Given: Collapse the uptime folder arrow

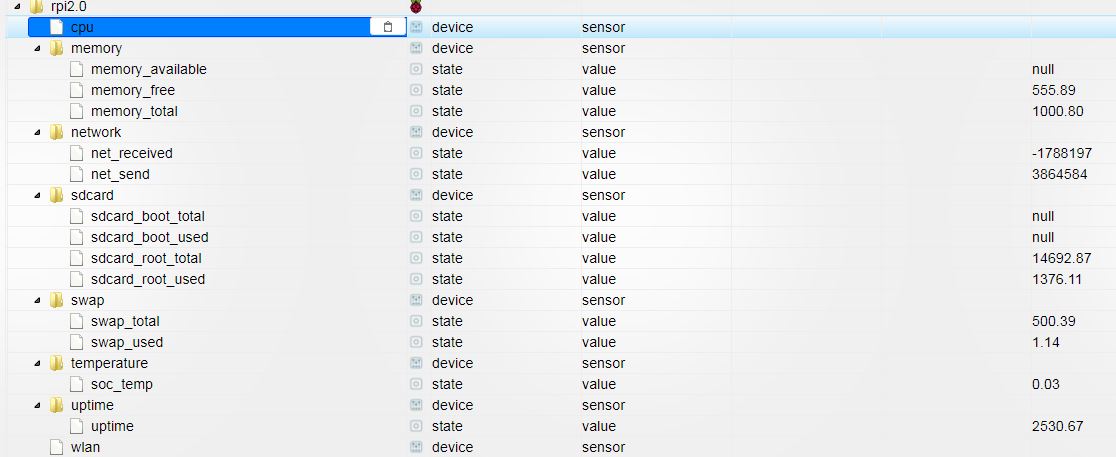Looking at the screenshot, I should [37, 406].
